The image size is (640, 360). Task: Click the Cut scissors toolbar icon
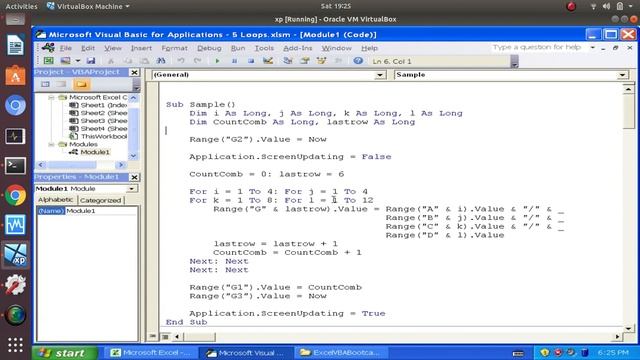point(111,61)
